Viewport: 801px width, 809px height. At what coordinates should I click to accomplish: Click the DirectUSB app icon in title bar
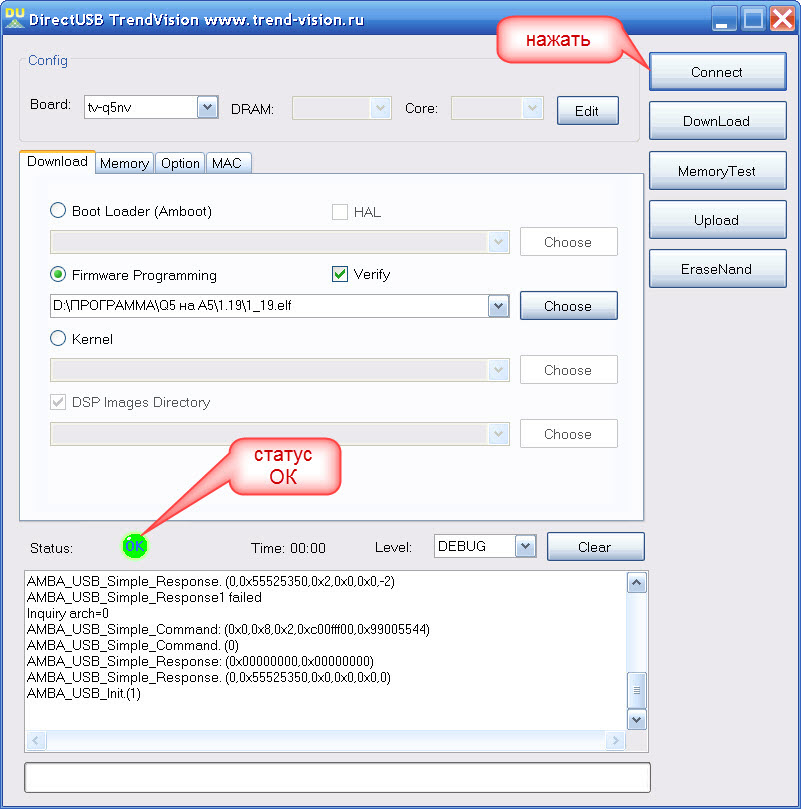pos(14,17)
